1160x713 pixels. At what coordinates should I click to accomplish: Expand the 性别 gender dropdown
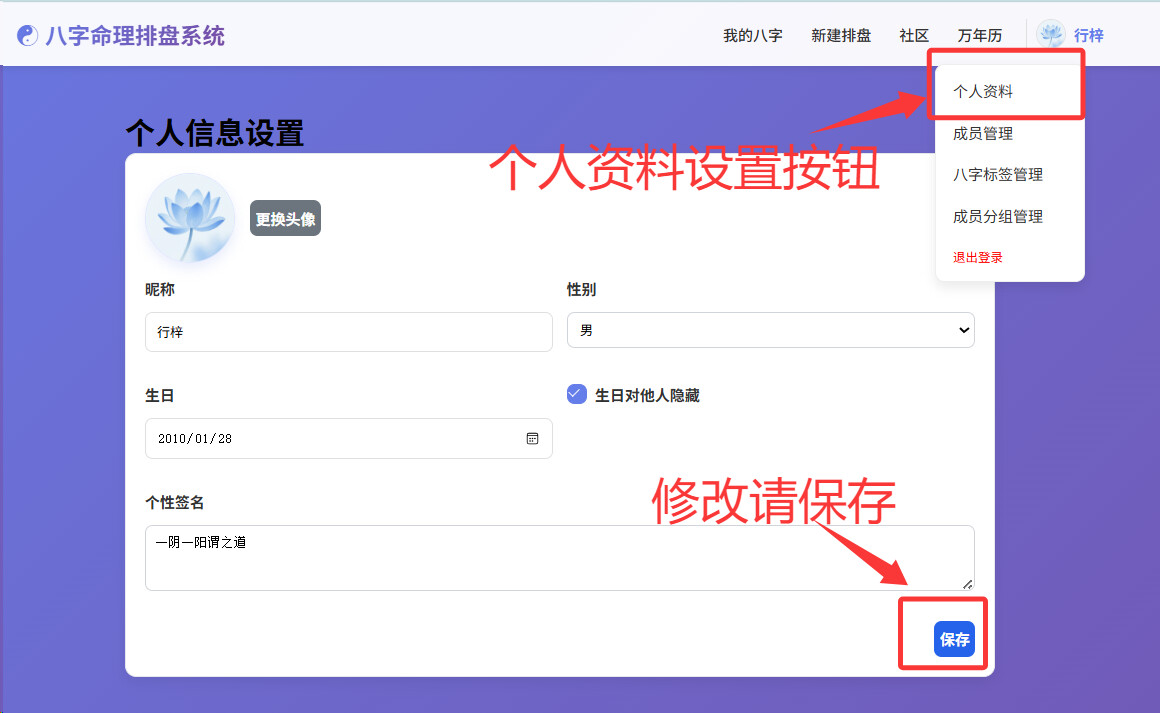(770, 330)
